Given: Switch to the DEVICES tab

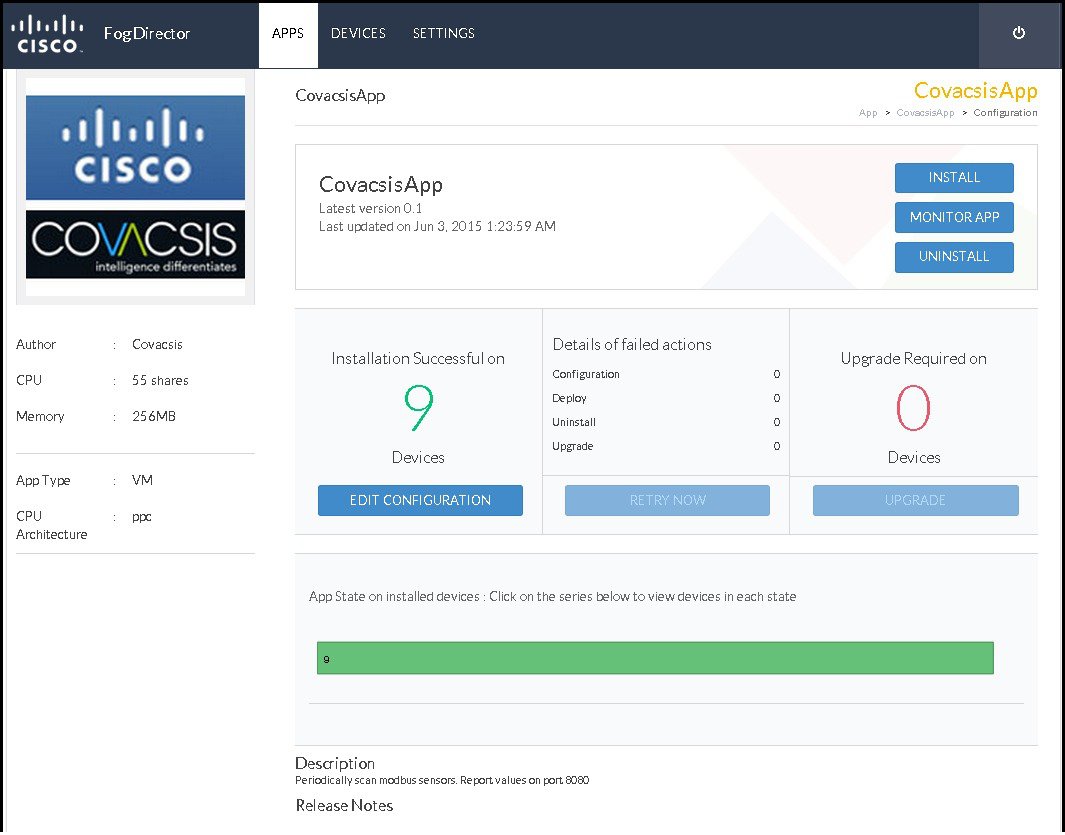Looking at the screenshot, I should tap(358, 33).
